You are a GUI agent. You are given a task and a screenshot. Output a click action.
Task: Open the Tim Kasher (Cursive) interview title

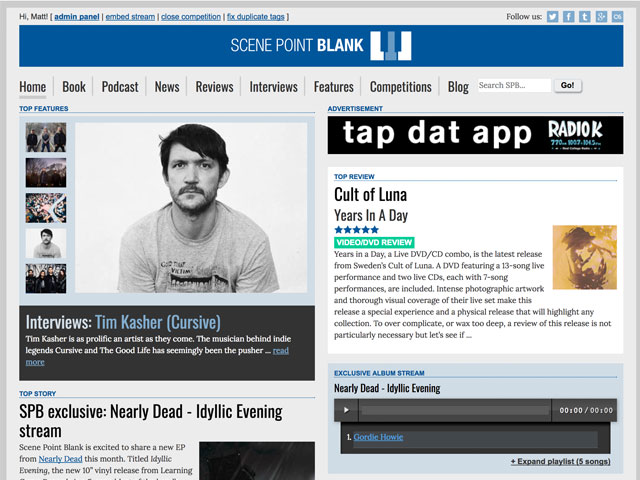[x=158, y=322]
